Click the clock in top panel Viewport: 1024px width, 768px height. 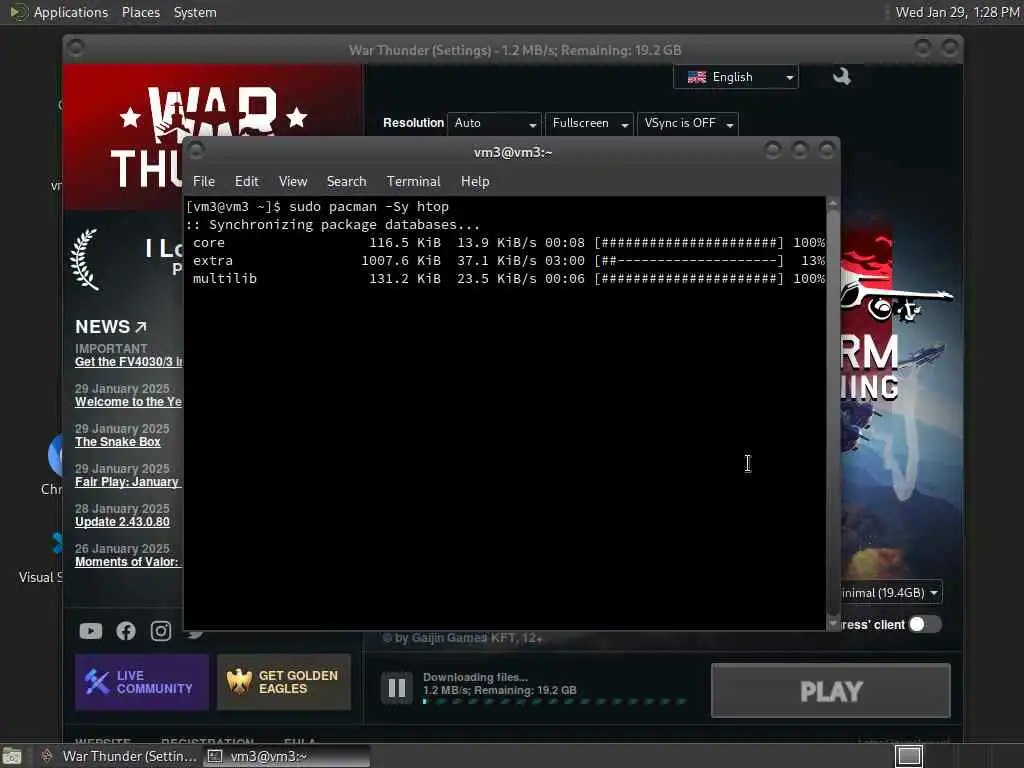point(957,12)
